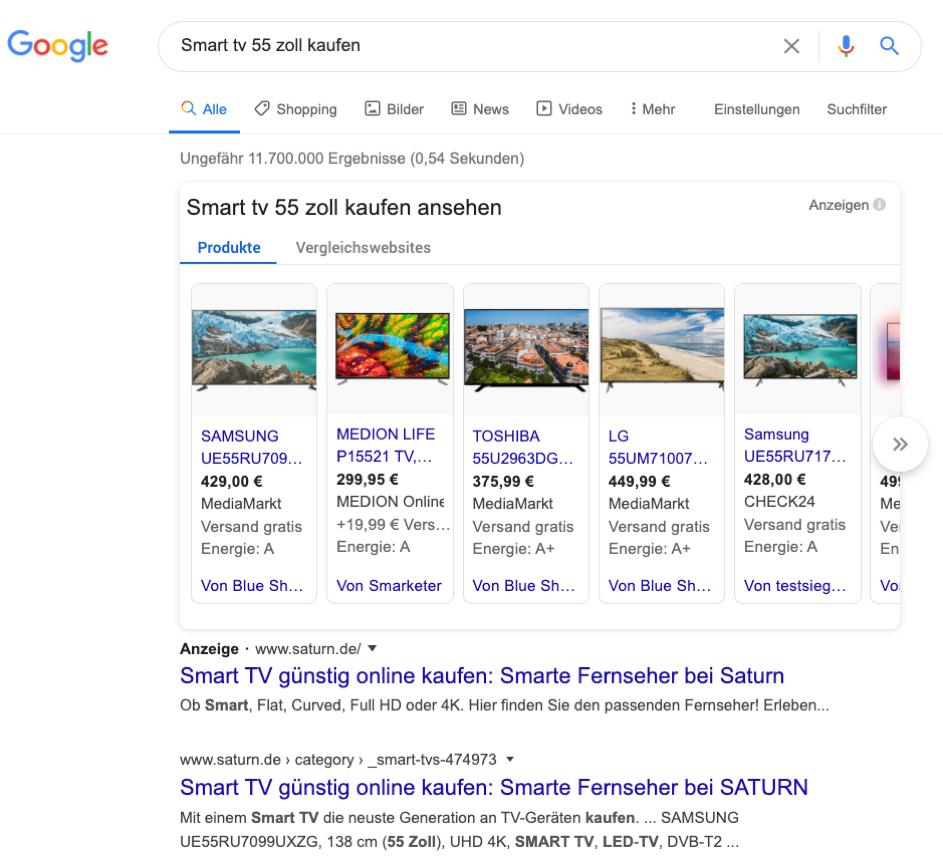
Task: Open the MEDION LIFE TV image
Action: pos(392,349)
